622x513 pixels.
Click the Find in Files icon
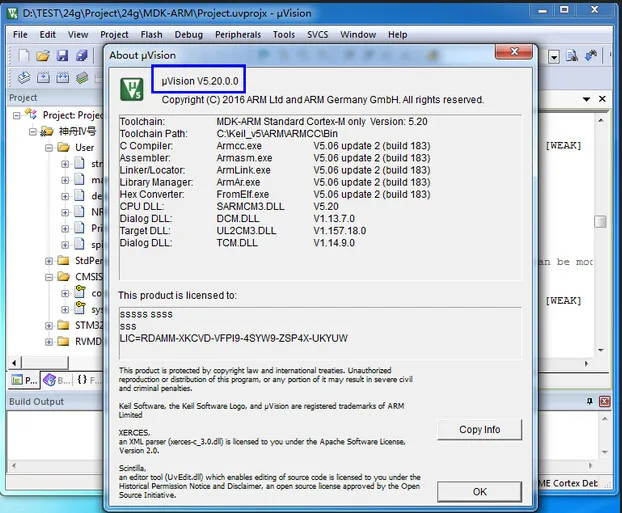point(572,56)
